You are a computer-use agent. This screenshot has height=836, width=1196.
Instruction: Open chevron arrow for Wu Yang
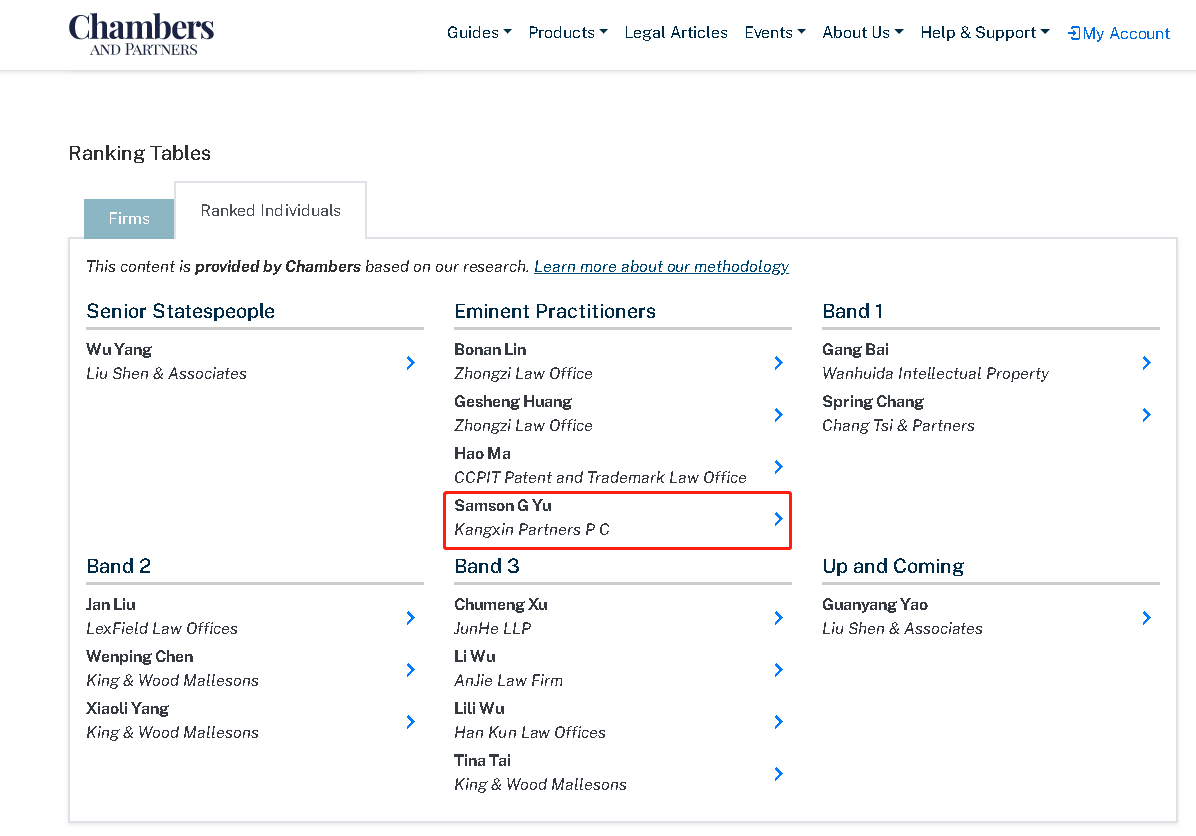coord(410,363)
